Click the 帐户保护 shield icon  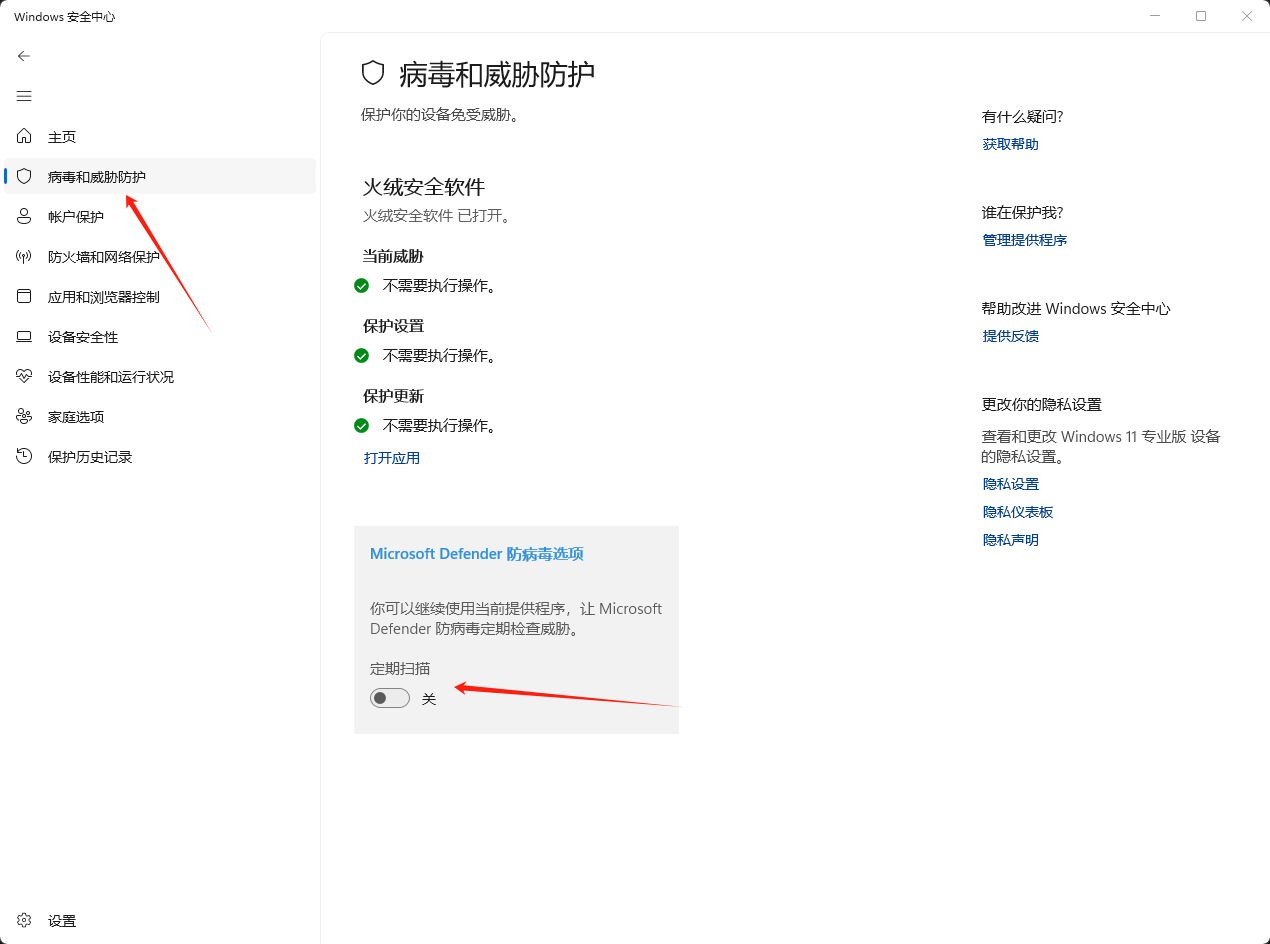tap(24, 216)
